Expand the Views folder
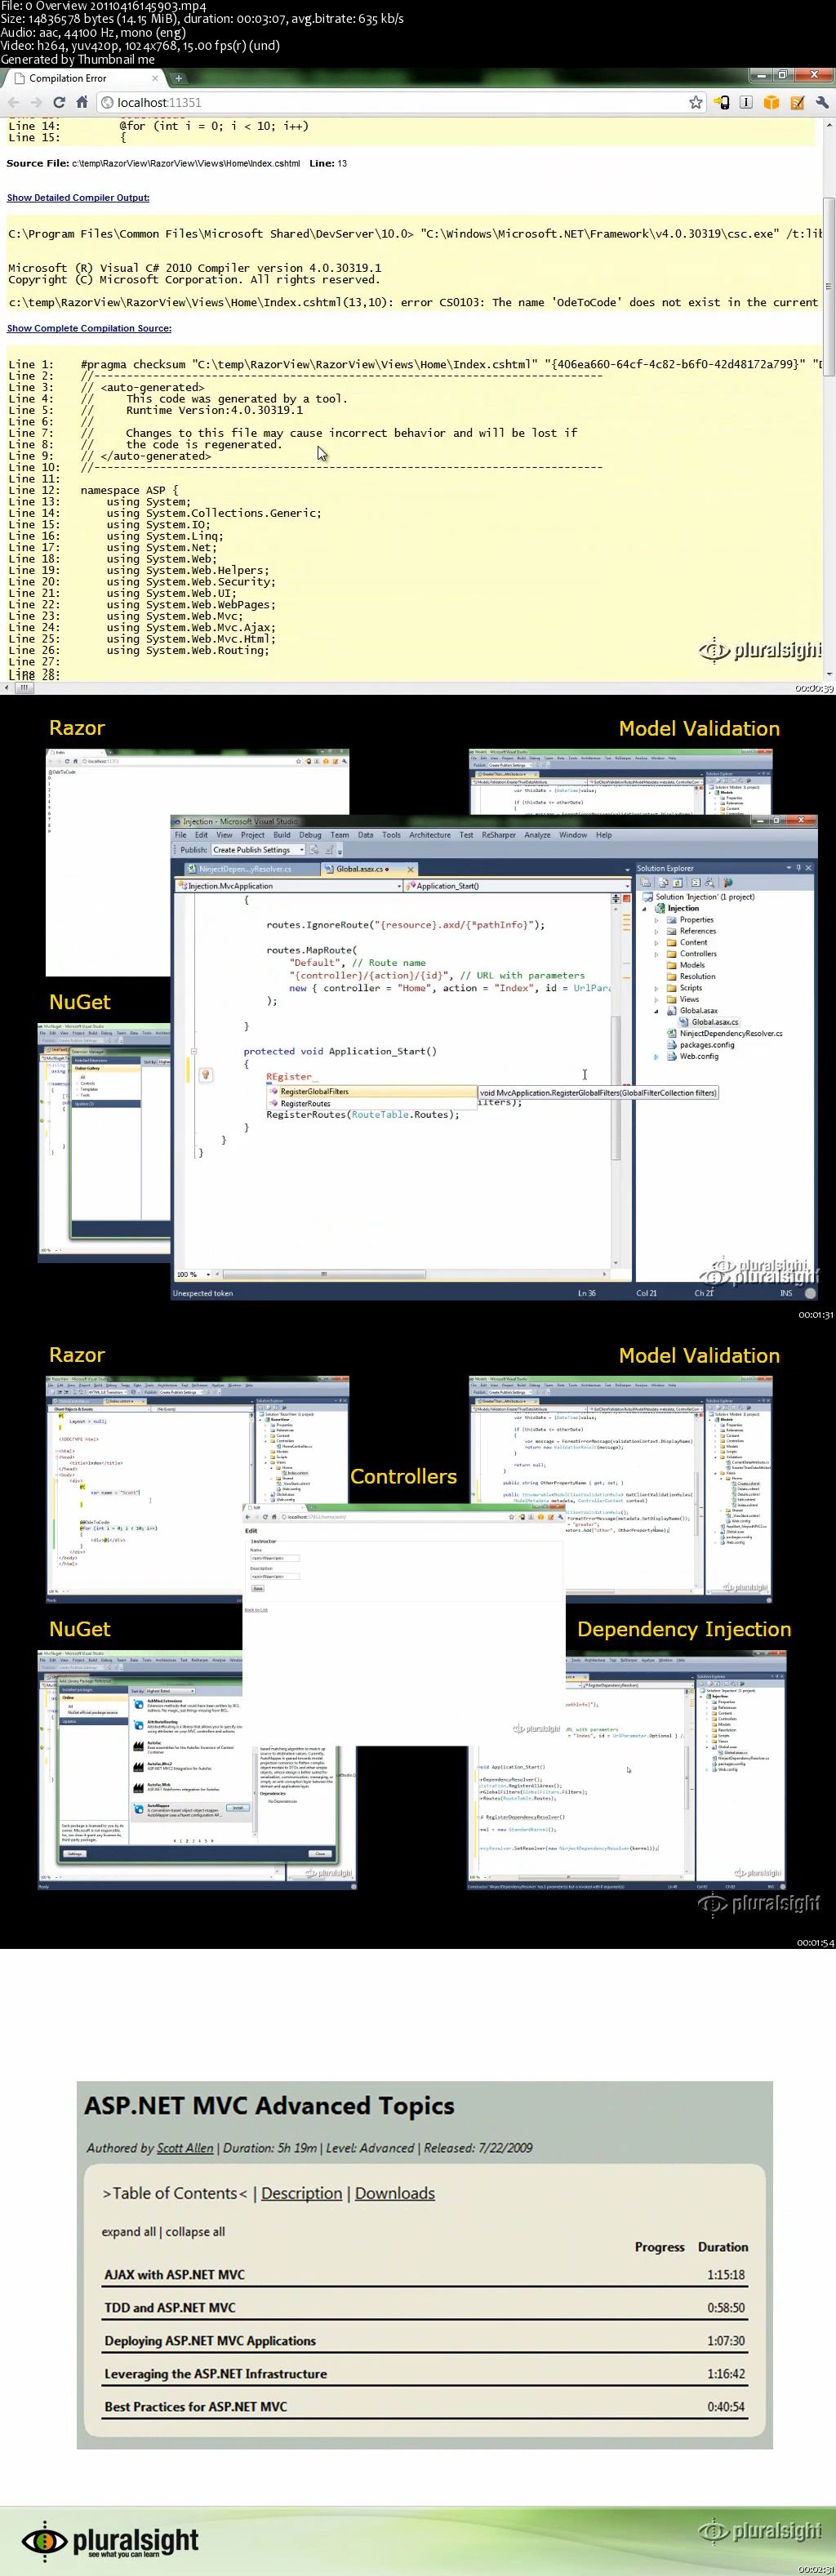This screenshot has height=2576, width=836. click(x=657, y=999)
